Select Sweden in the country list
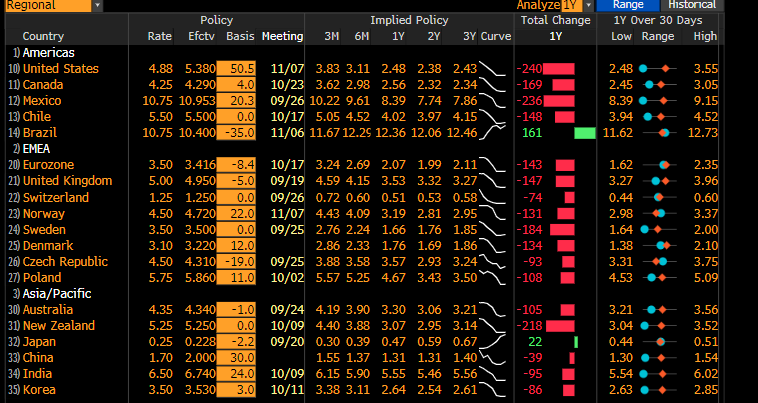 pyautogui.click(x=44, y=229)
